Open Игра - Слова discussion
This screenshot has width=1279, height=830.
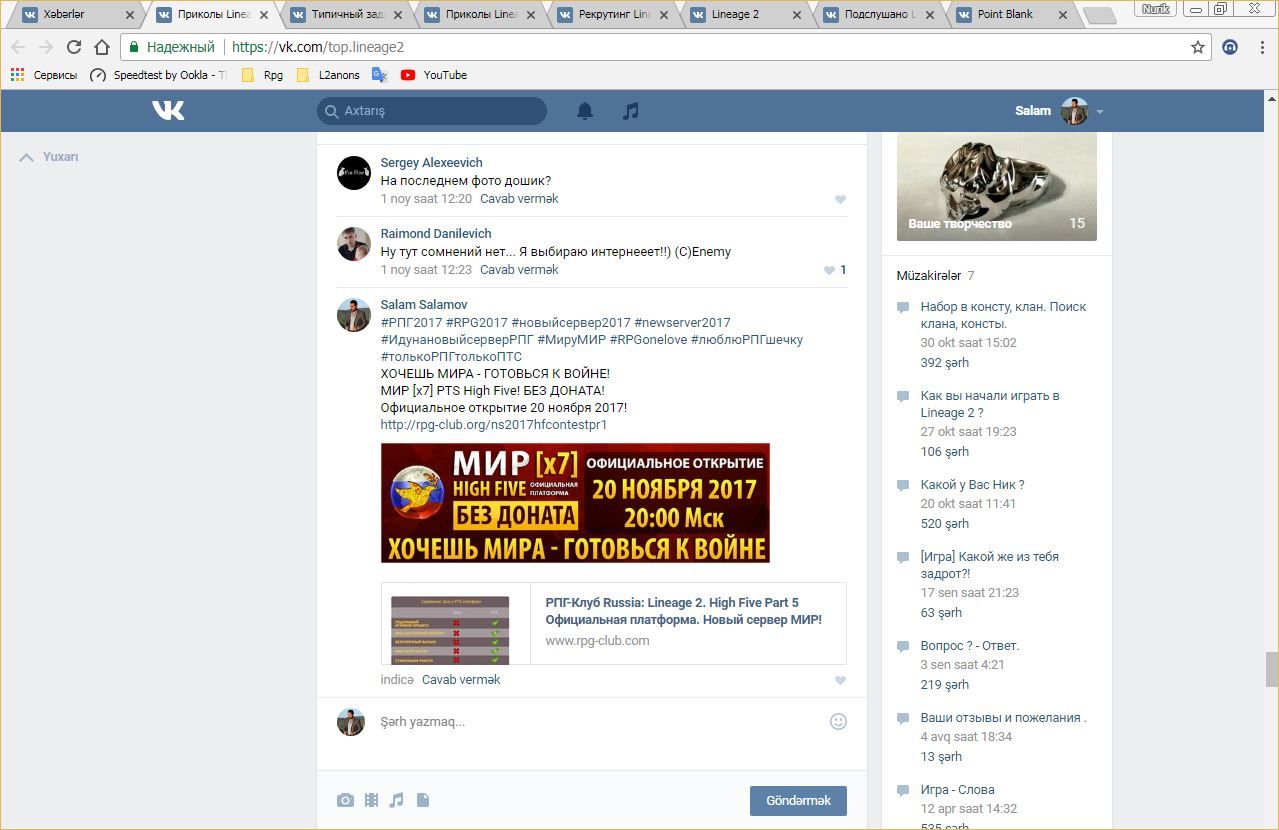click(x=957, y=789)
